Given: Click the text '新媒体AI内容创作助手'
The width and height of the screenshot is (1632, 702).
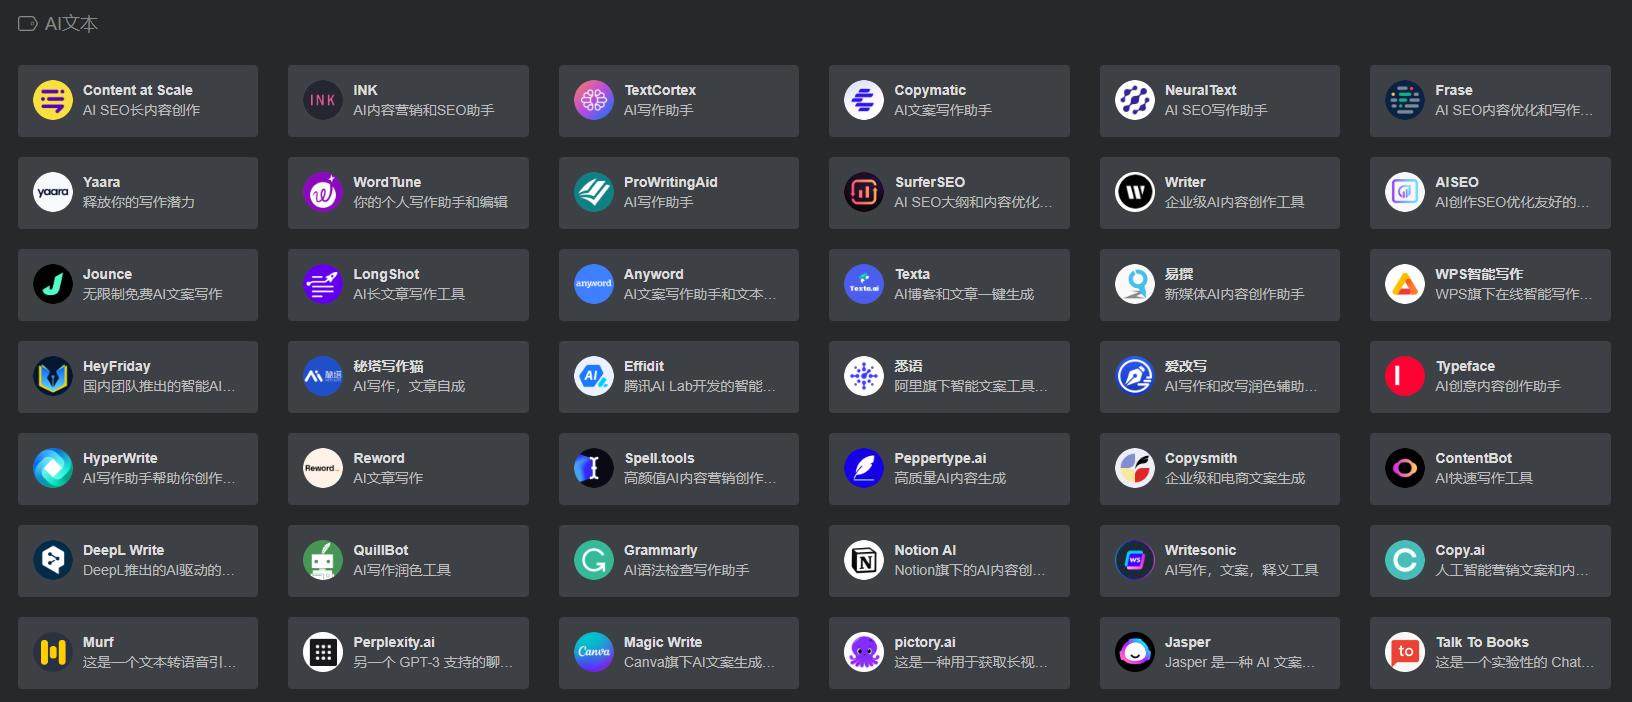Looking at the screenshot, I should (1234, 294).
